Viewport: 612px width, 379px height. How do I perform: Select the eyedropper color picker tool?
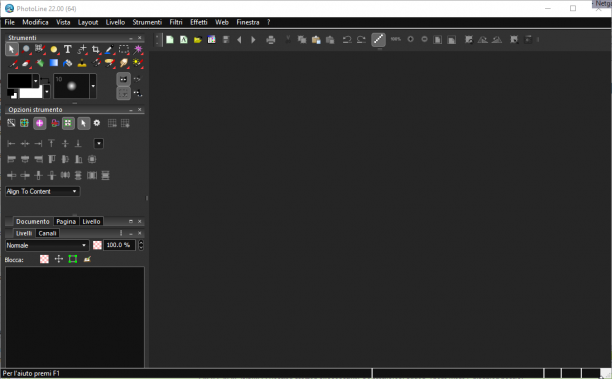coord(110,49)
